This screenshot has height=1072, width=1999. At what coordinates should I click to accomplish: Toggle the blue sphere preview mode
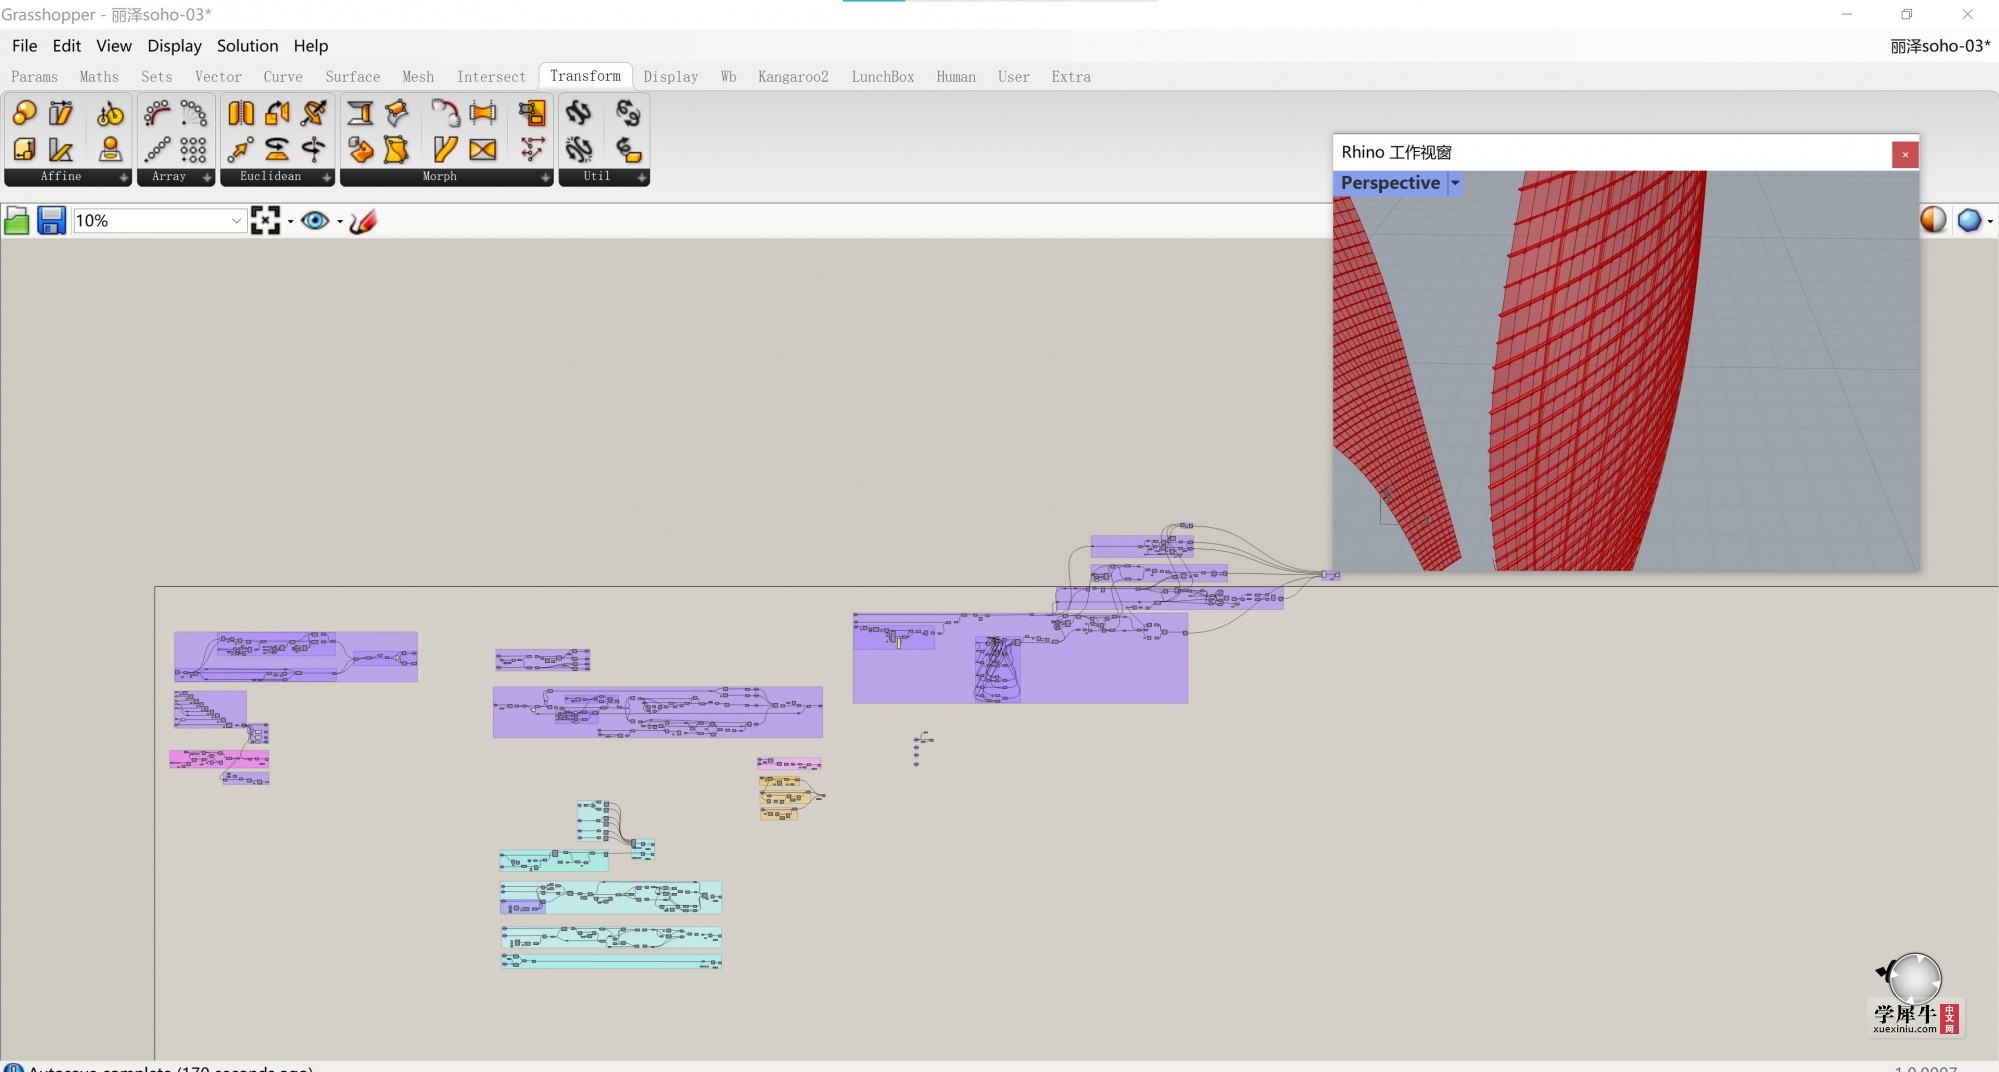click(x=1969, y=220)
